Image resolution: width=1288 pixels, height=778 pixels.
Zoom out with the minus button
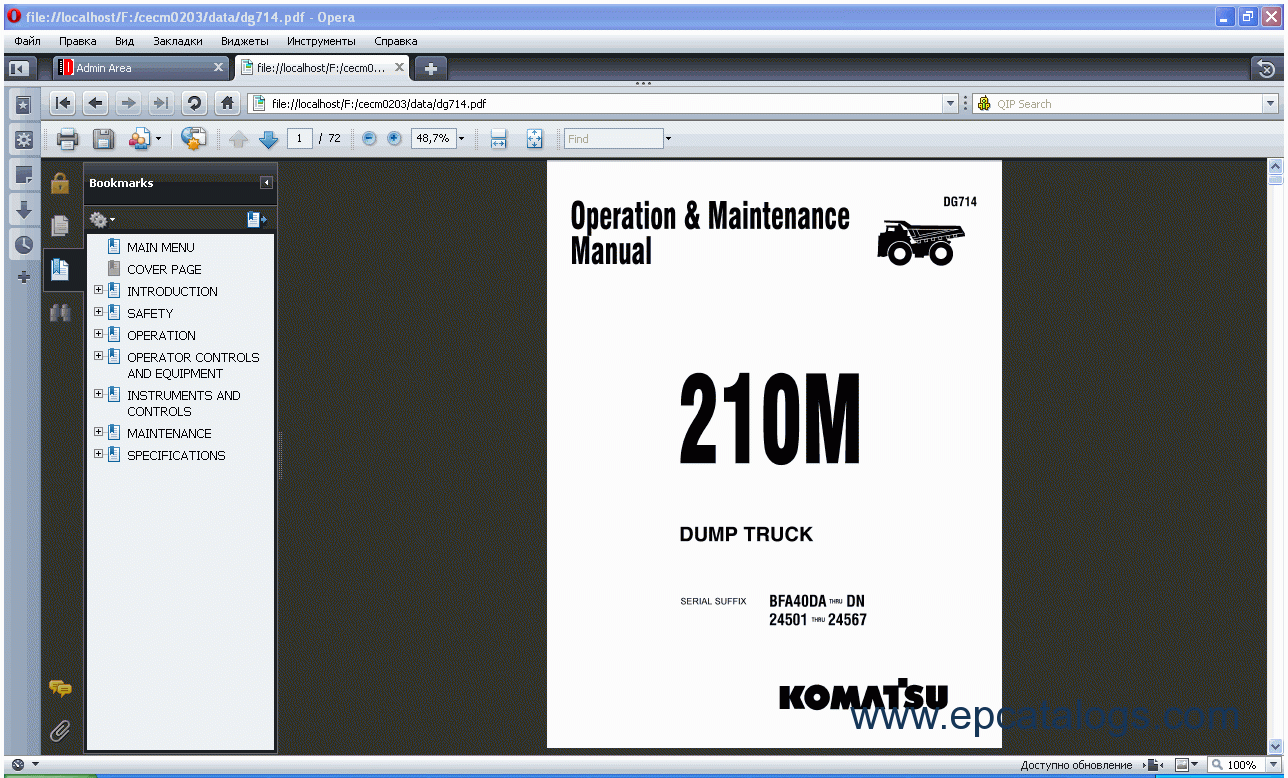pos(369,139)
